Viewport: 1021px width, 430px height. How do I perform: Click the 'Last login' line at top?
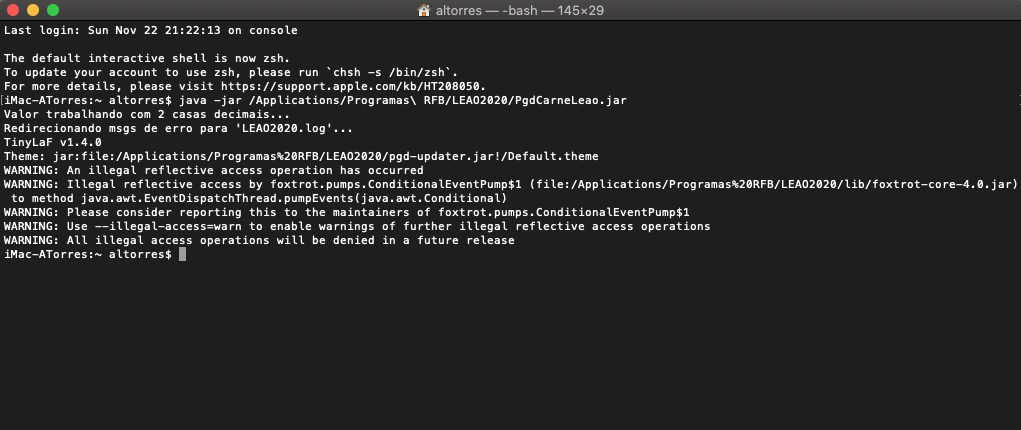click(x=151, y=31)
